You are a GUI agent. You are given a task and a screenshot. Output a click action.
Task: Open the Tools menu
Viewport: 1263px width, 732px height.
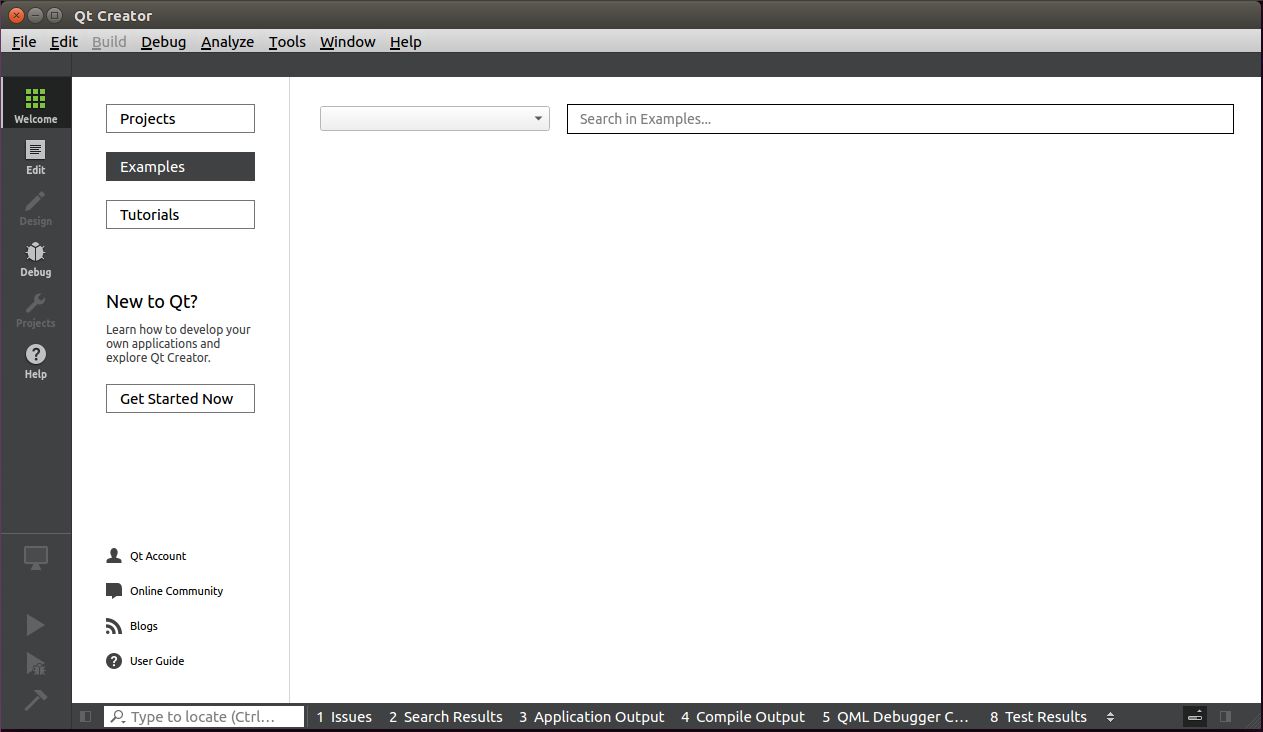click(x=287, y=42)
